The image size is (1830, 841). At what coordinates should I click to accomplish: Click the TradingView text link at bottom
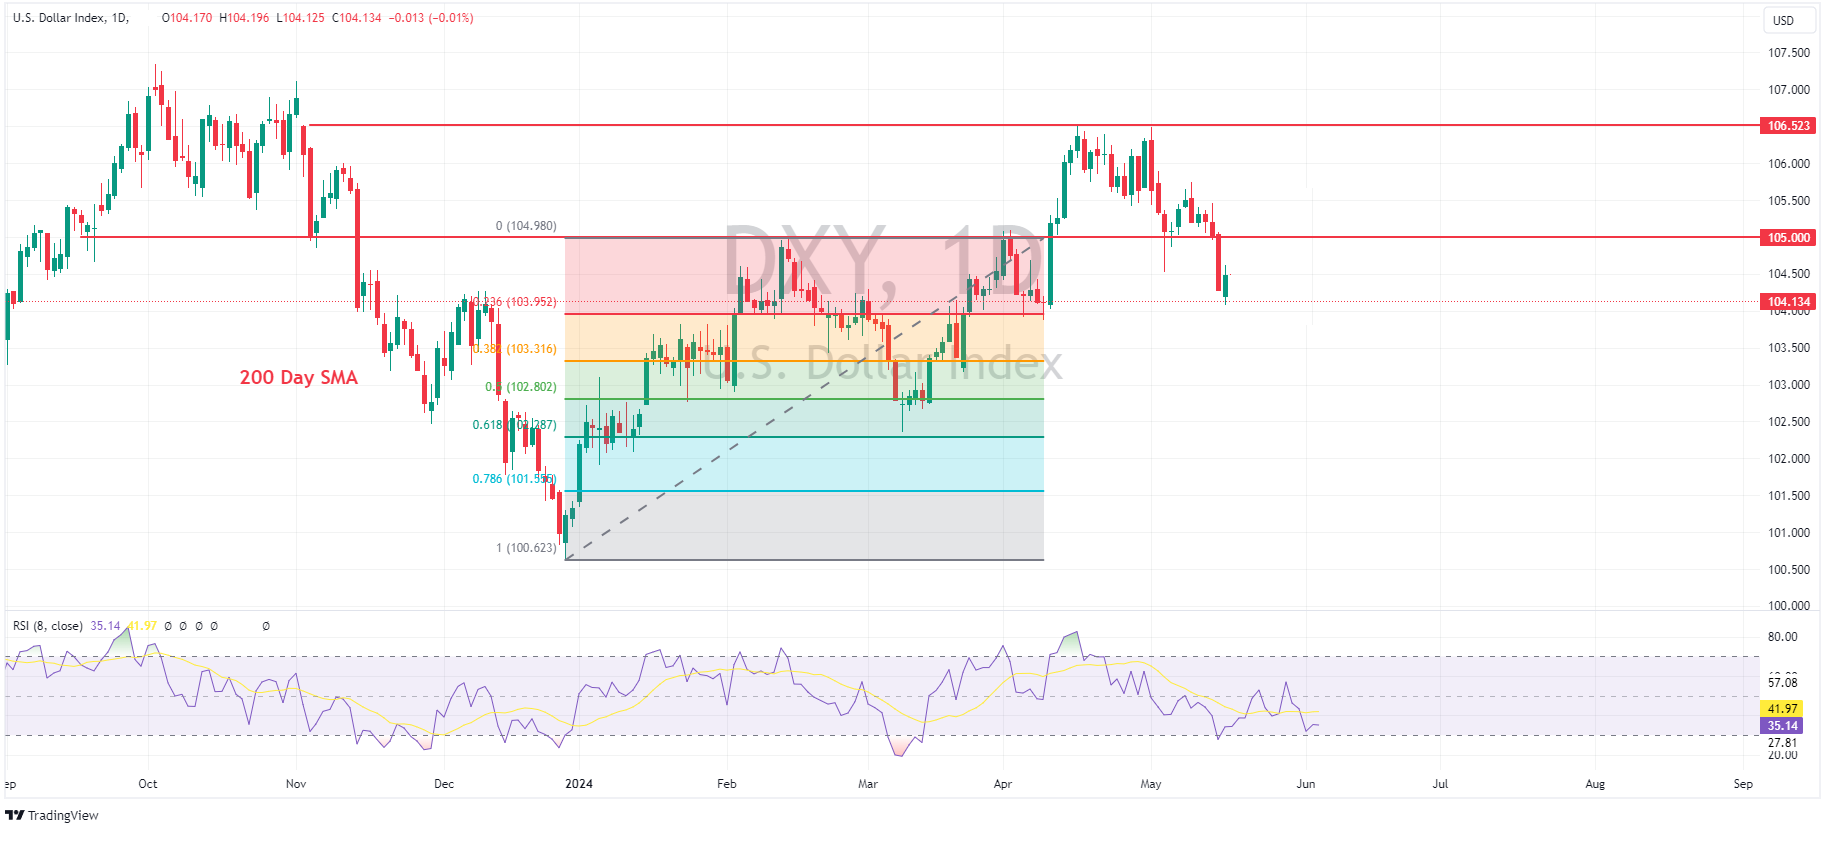tap(63, 815)
